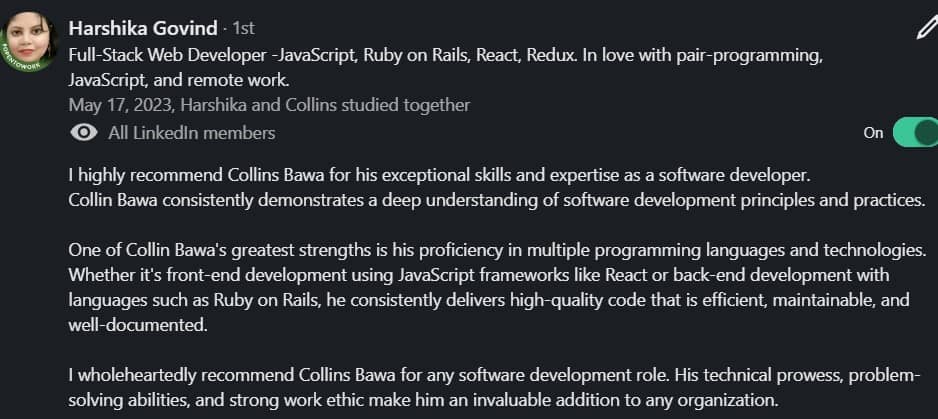Viewport: 938px width, 419px height.
Task: Click the line 'One of Collin Bawa's greatest strengths'
Action: click(x=497, y=250)
